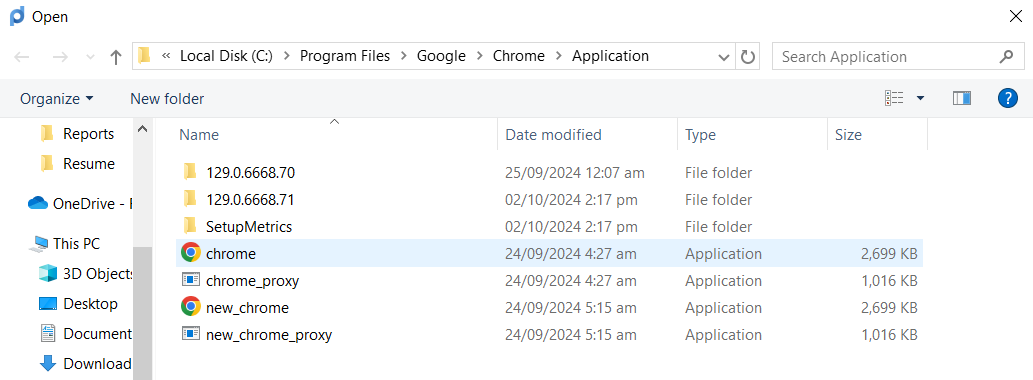Select the chrome application icon
The image size is (1033, 380).
point(190,253)
